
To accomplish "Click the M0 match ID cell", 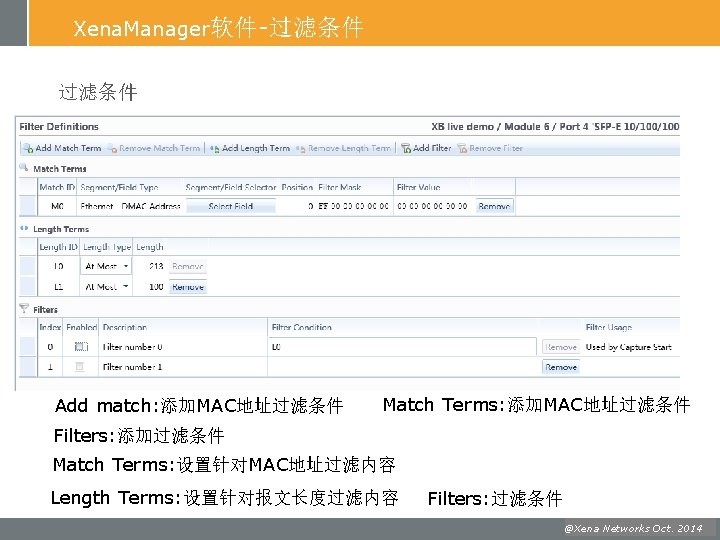I will point(57,206).
